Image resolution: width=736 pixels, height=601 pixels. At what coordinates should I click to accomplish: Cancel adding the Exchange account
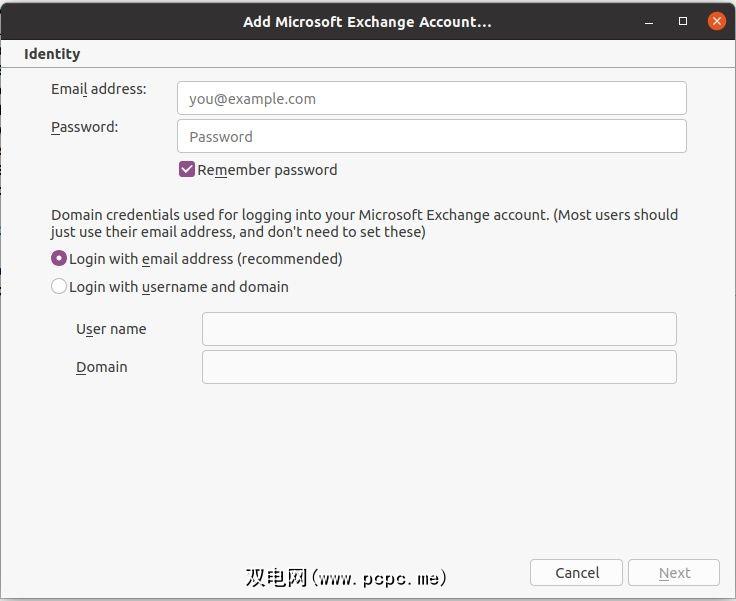(x=576, y=573)
